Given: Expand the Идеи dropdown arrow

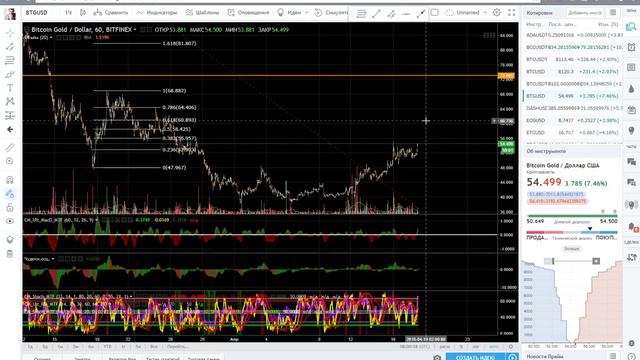Looking at the screenshot, I should point(307,13).
